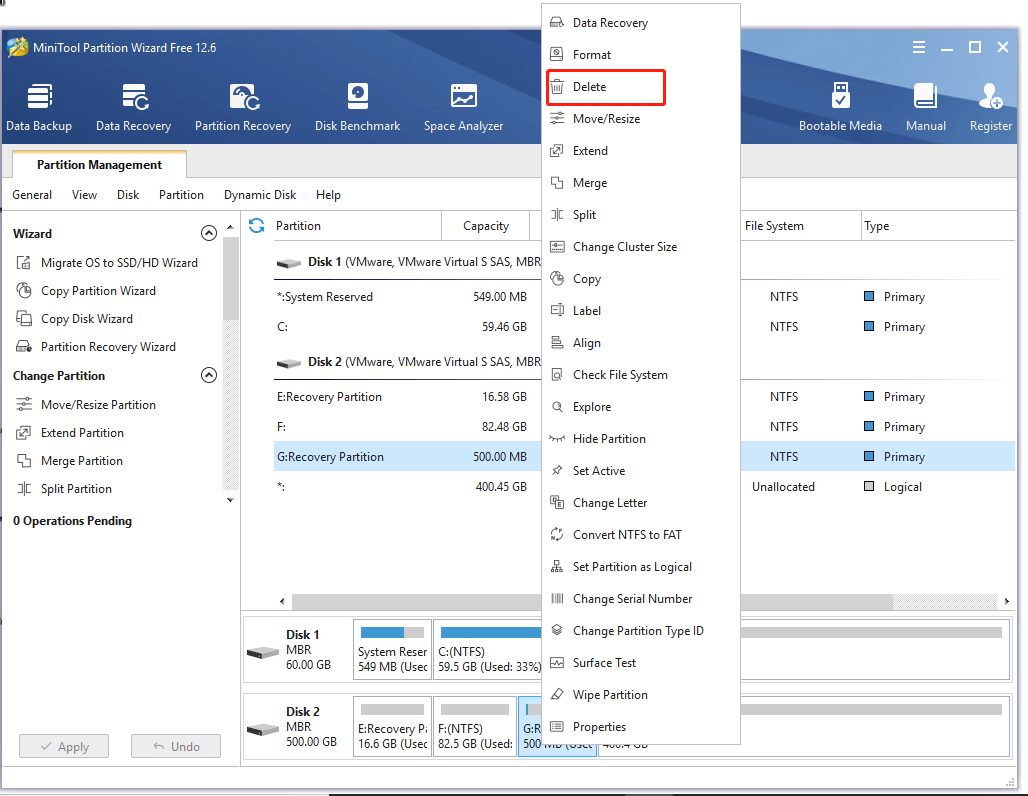The image size is (1028, 796).
Task: Click horizontal scrollbar left arrow
Action: click(282, 601)
